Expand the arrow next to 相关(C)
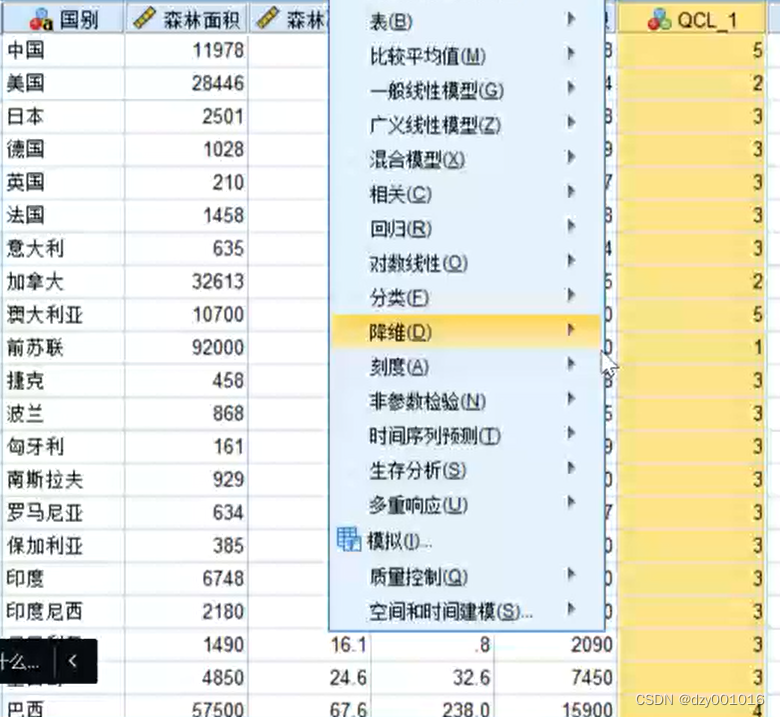This screenshot has height=717, width=780. [x=571, y=191]
